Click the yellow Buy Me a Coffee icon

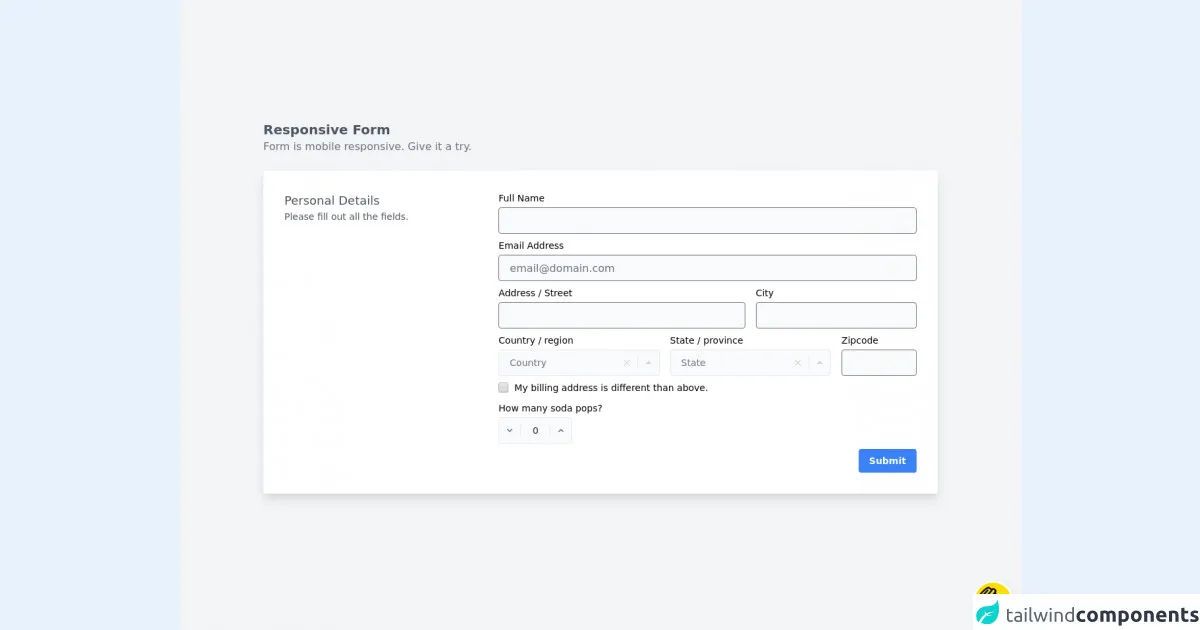993,592
